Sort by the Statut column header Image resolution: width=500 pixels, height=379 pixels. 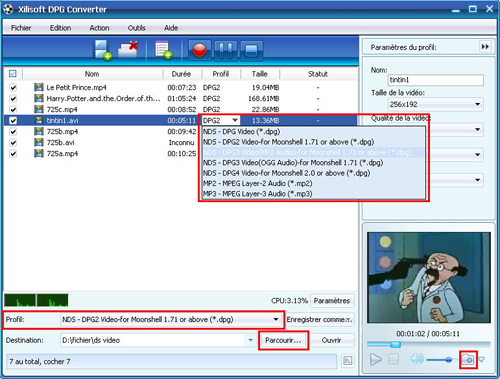pyautogui.click(x=318, y=74)
